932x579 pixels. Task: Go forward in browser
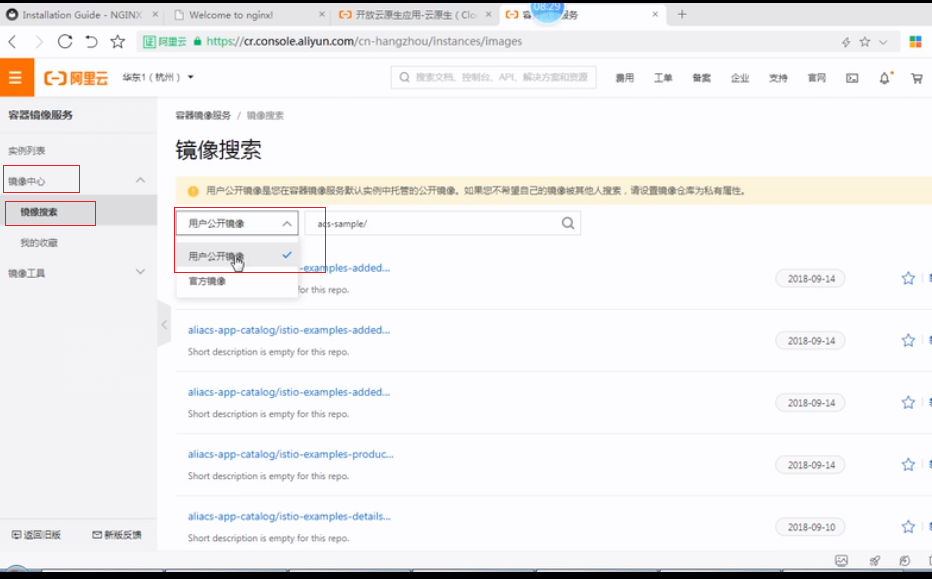coord(39,42)
